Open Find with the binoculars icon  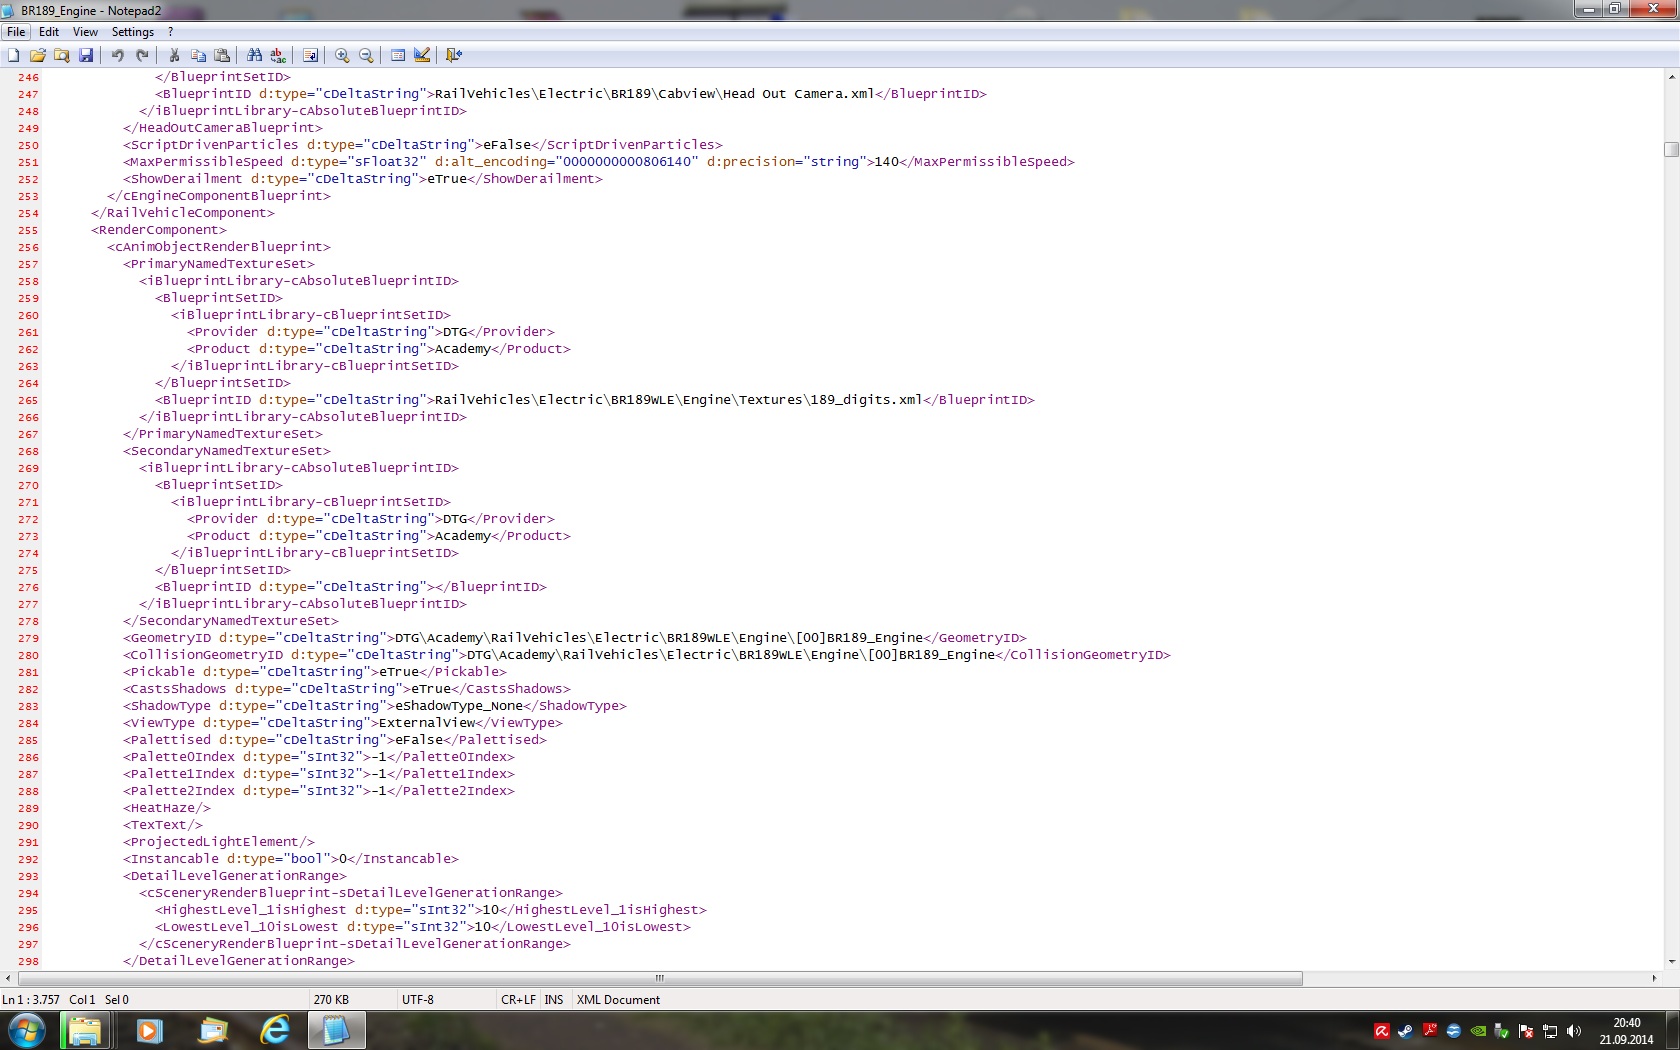tap(254, 55)
